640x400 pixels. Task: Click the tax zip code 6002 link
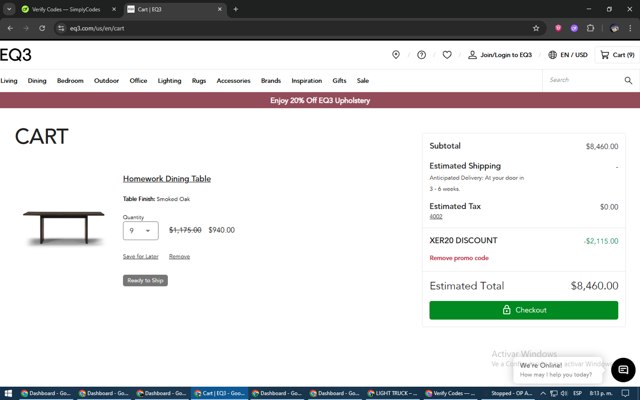click(436, 217)
